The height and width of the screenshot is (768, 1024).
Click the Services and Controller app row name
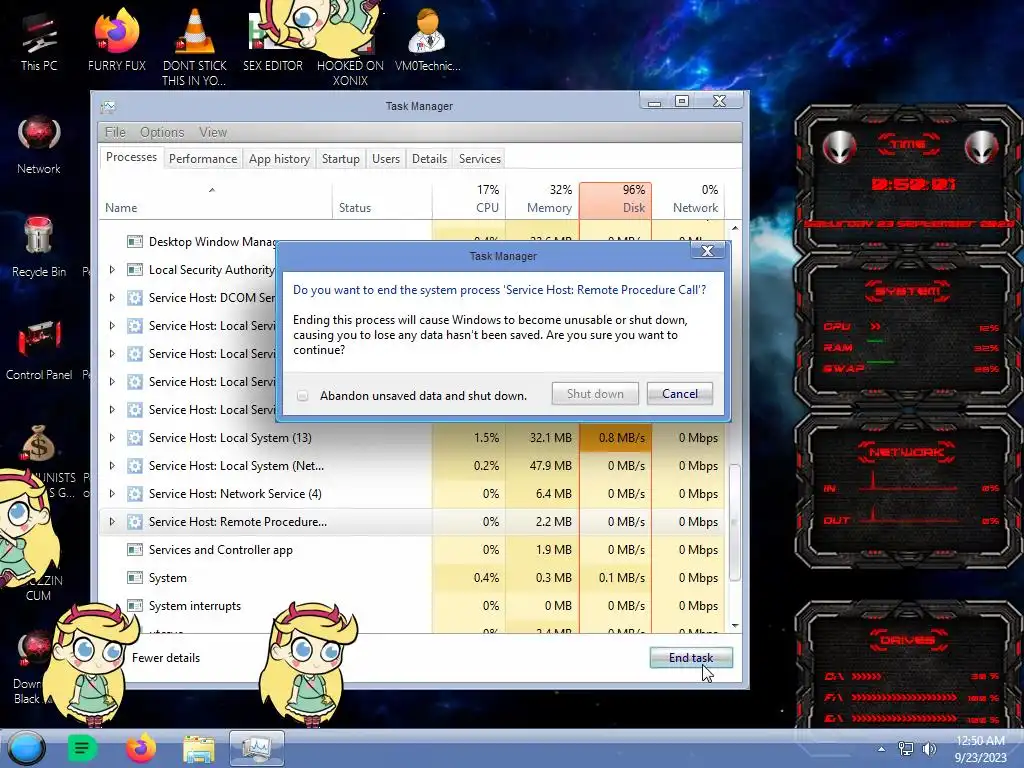pos(221,550)
